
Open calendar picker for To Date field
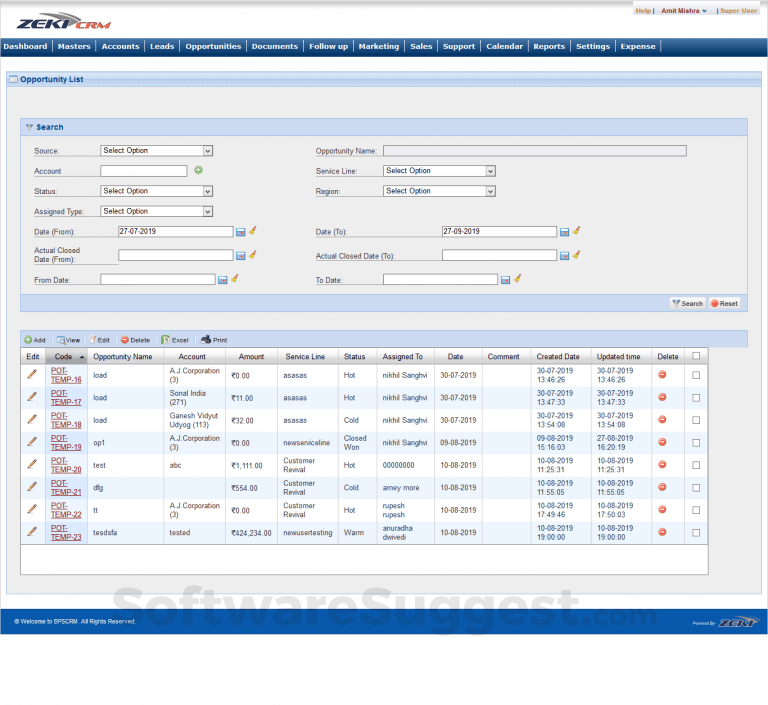tap(505, 280)
